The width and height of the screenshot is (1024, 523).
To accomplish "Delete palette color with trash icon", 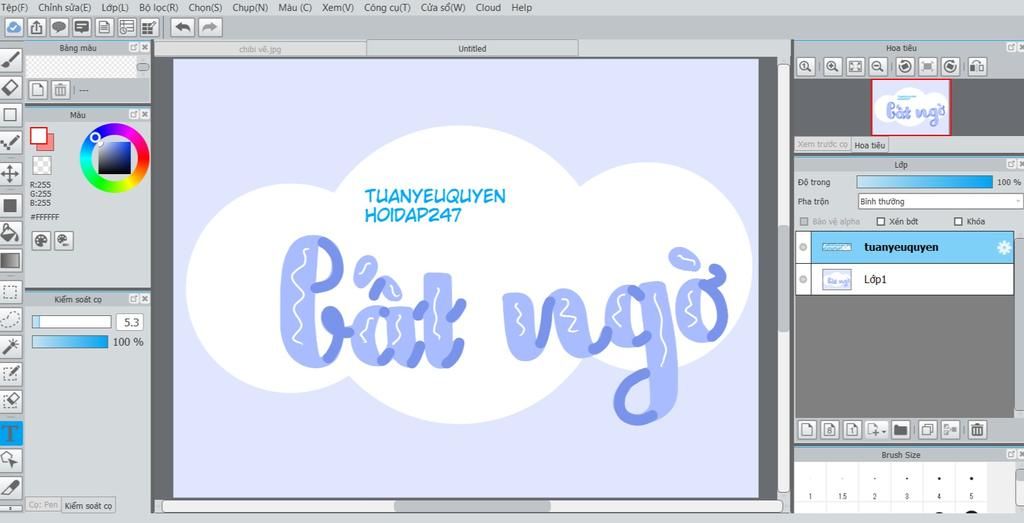I will click(x=60, y=89).
